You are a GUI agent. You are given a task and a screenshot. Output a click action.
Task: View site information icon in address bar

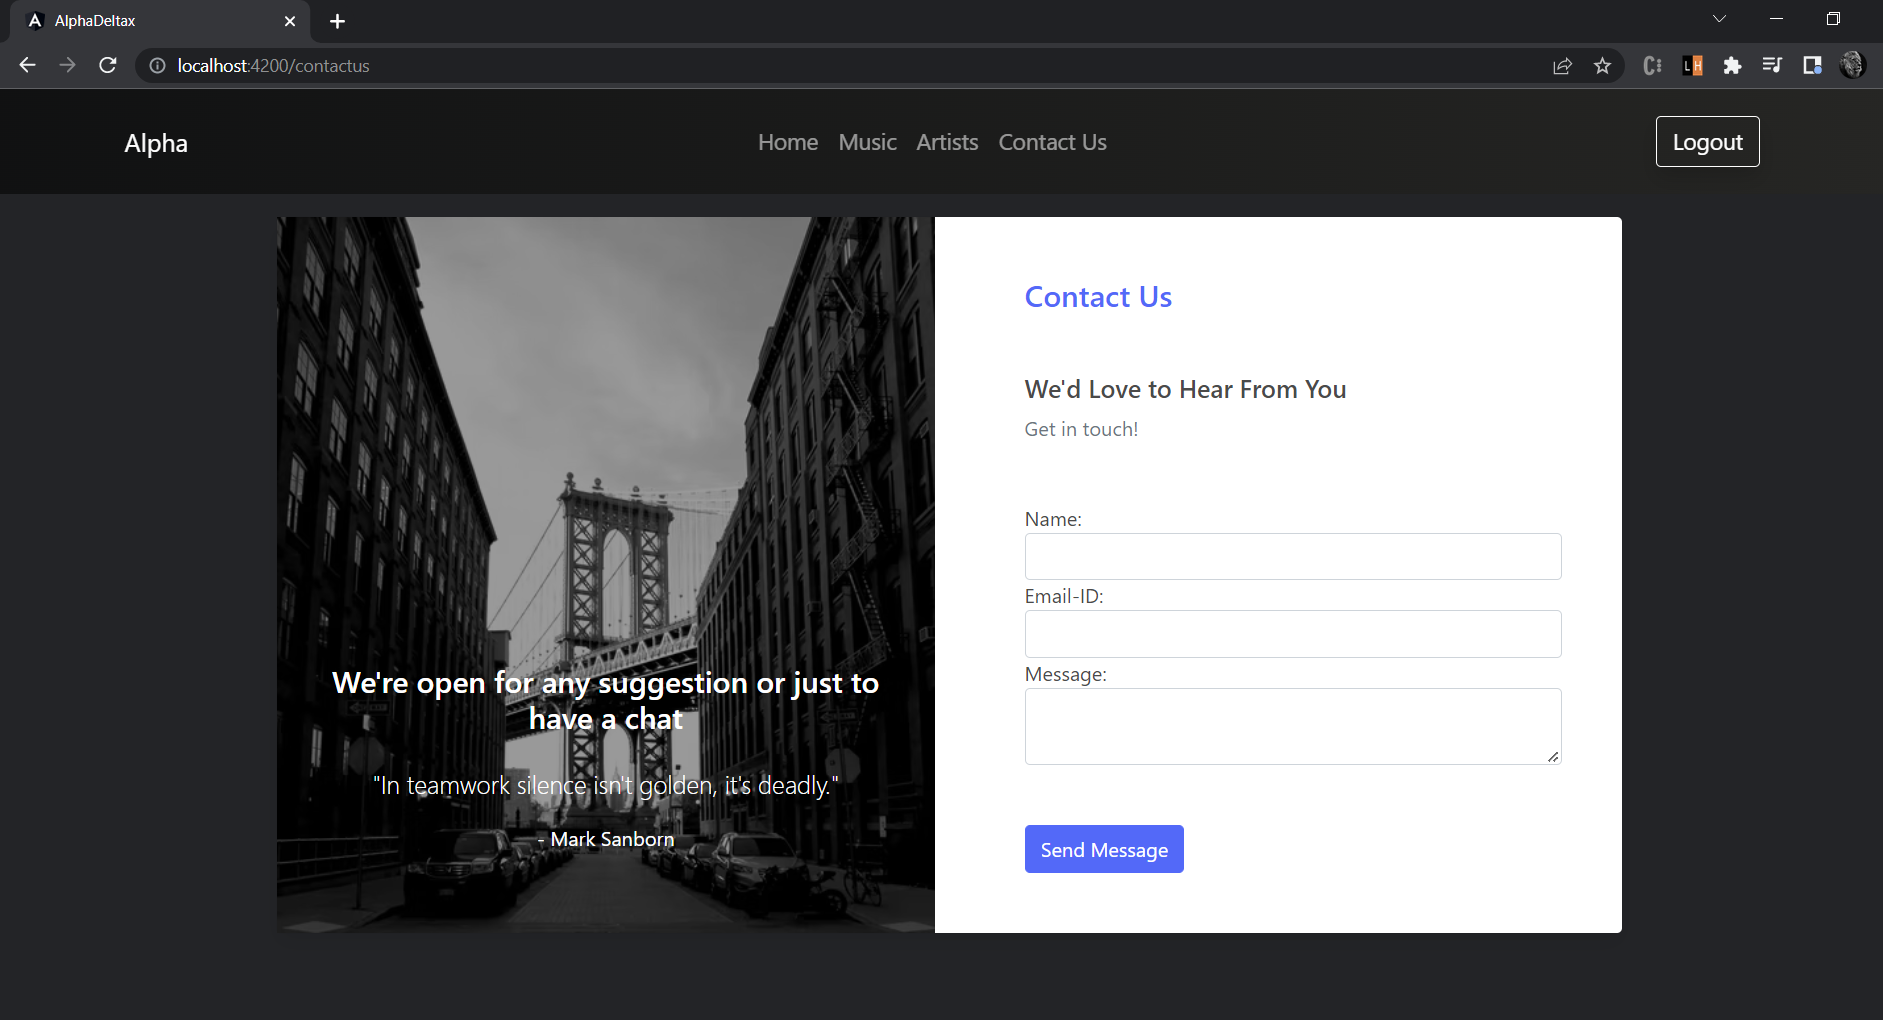point(157,65)
